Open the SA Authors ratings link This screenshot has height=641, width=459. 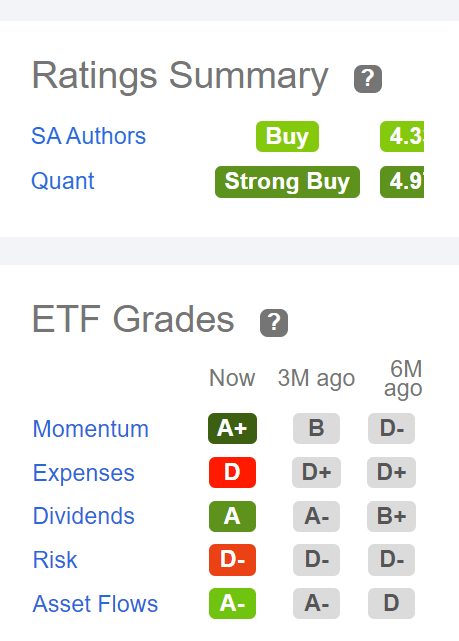pos(88,136)
